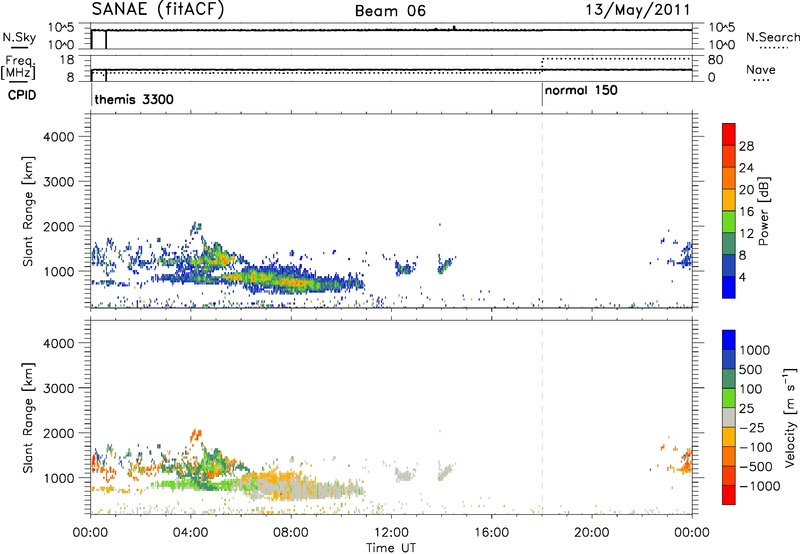Click the "500" value on Velocity colorbar
800x554 pixels.
pyautogui.click(x=751, y=370)
